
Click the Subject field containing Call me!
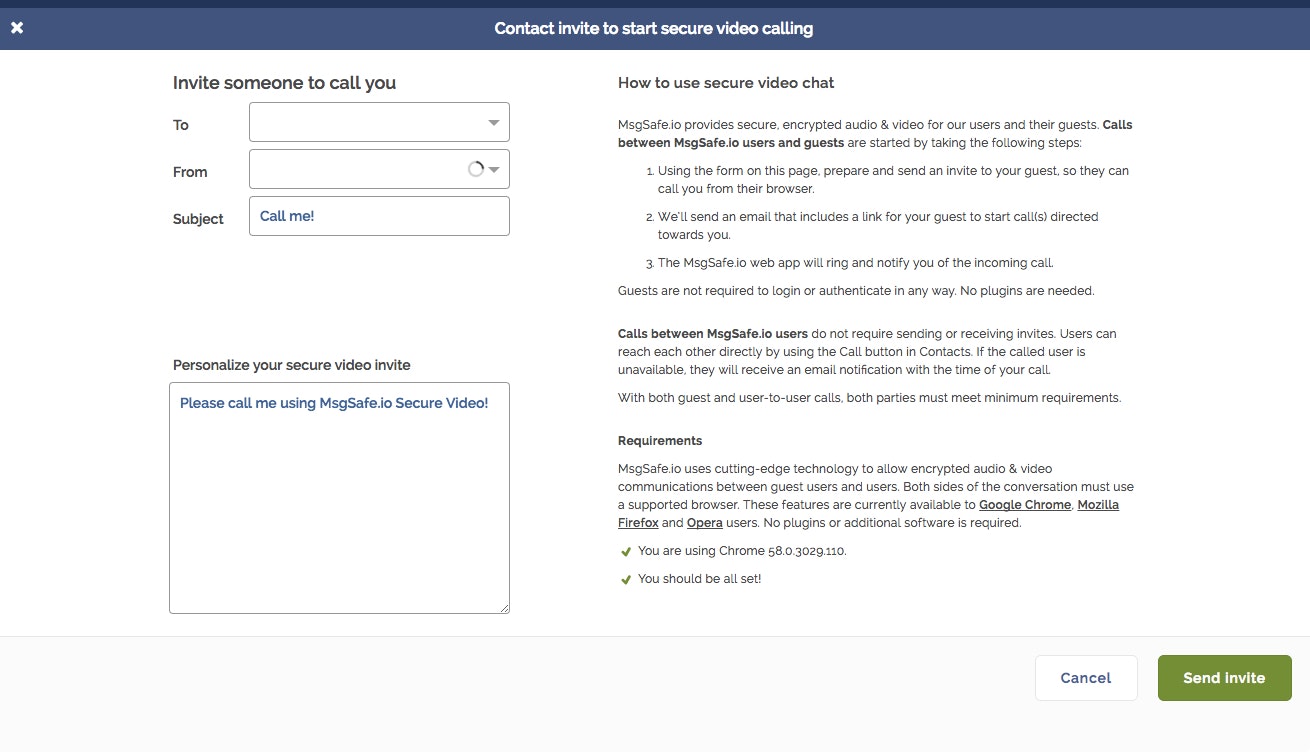pos(379,216)
